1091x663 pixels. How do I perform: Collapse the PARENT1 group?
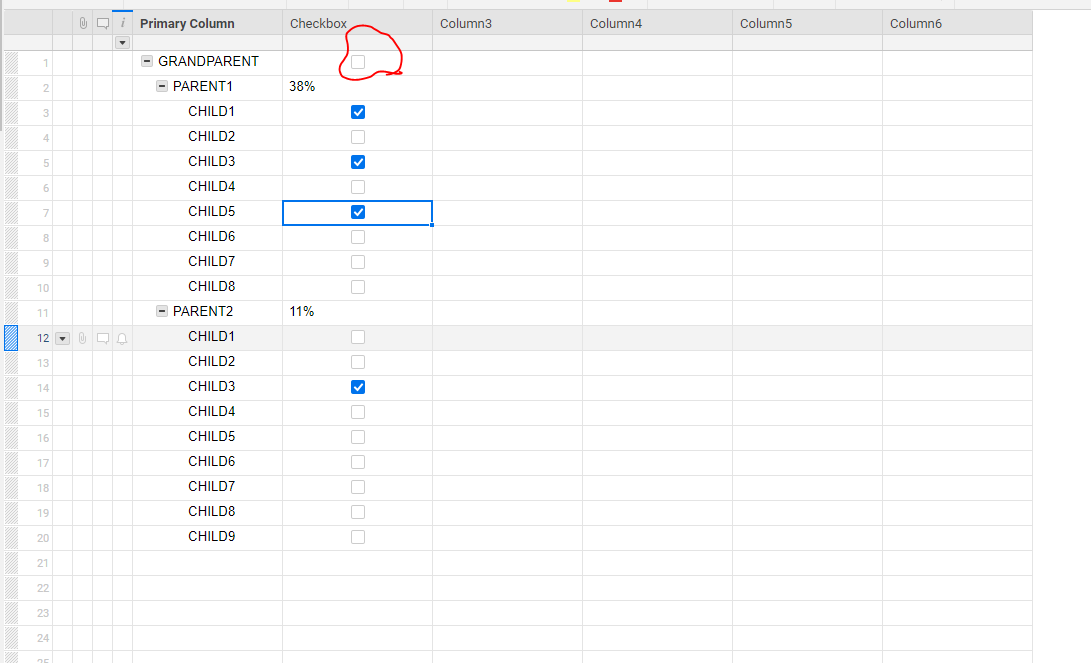pyautogui.click(x=161, y=86)
